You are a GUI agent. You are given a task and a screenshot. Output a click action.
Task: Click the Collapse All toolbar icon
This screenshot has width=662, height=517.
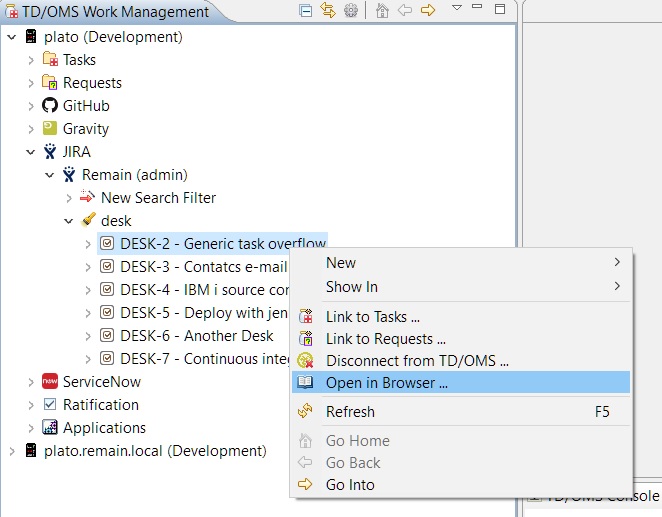306,11
